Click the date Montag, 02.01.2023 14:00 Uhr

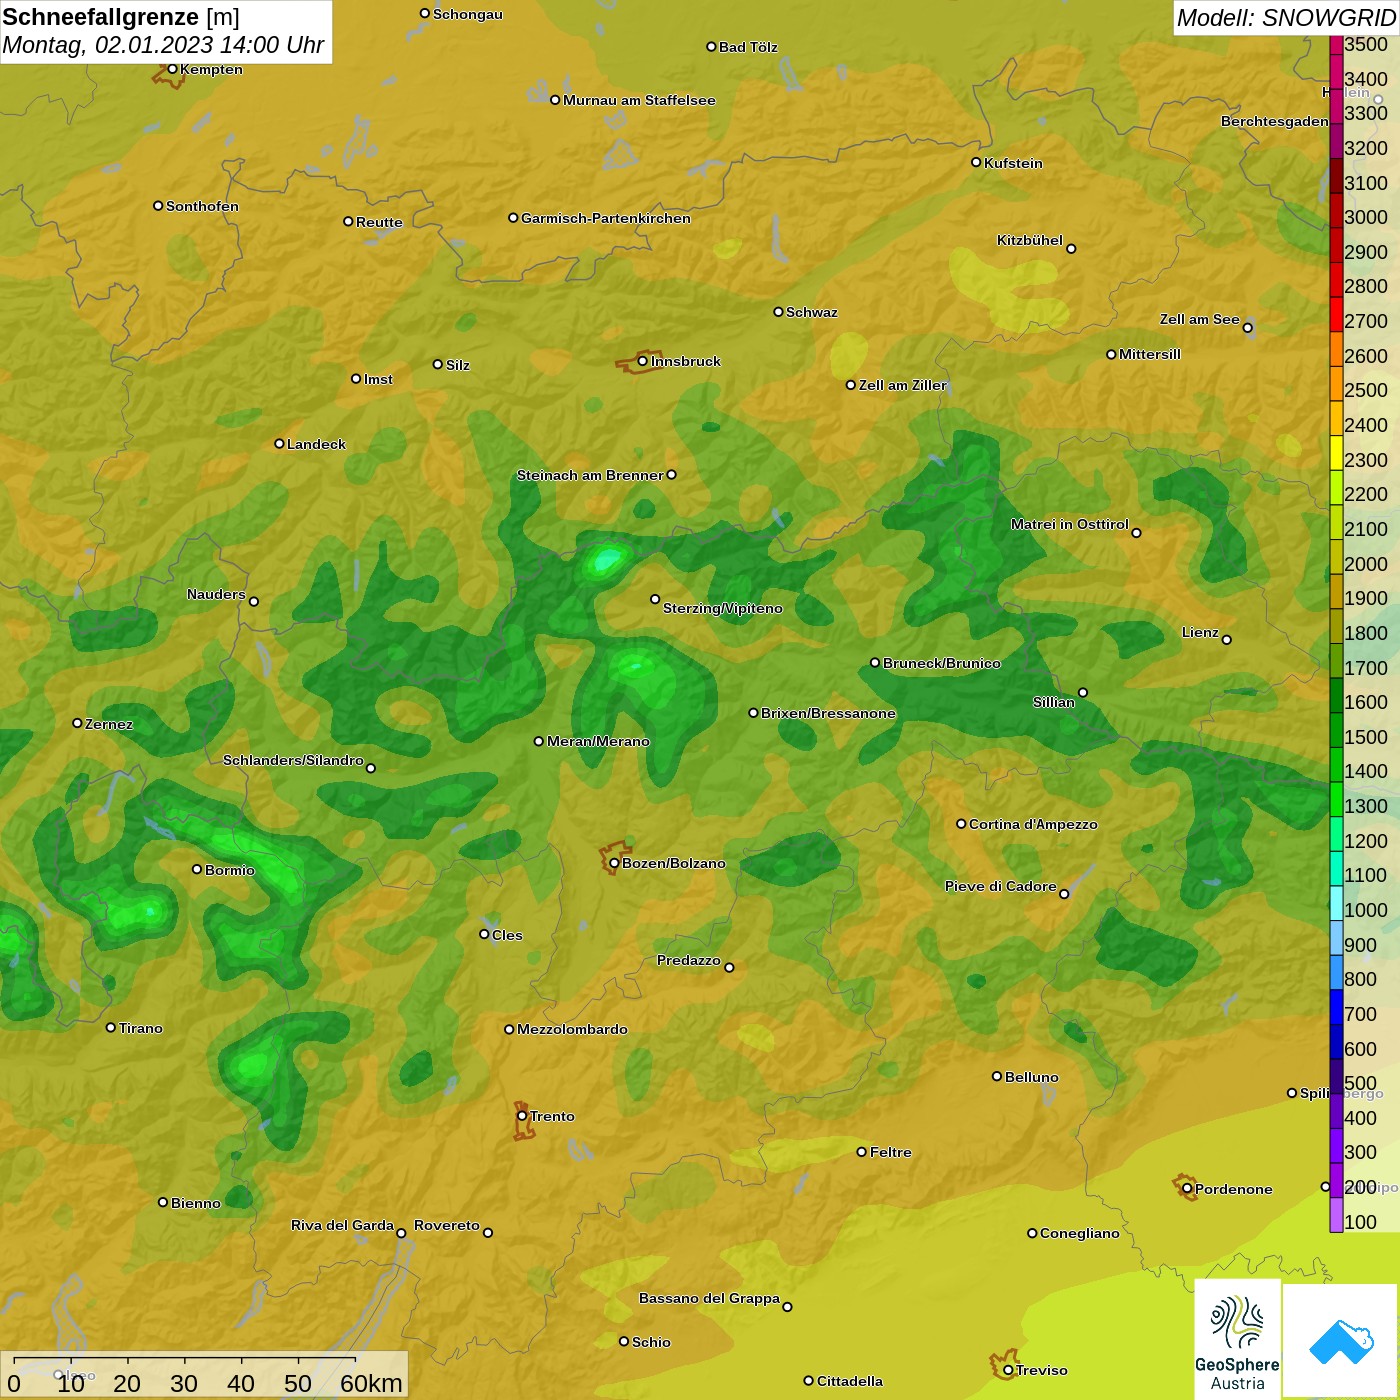click(x=163, y=45)
